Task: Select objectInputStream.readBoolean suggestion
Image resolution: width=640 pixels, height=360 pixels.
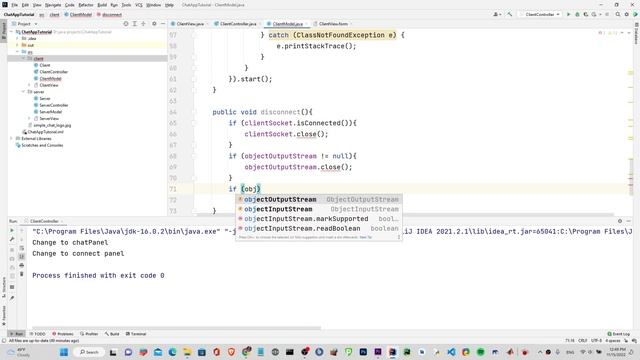Action: pos(319,229)
